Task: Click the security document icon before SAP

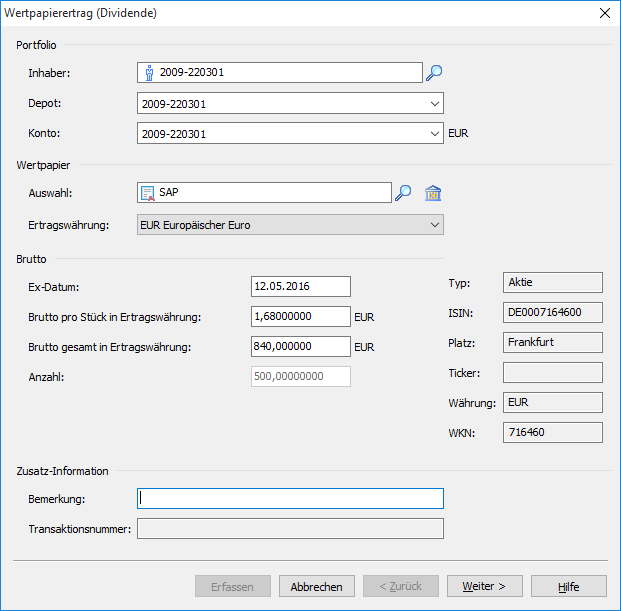Action: click(148, 193)
